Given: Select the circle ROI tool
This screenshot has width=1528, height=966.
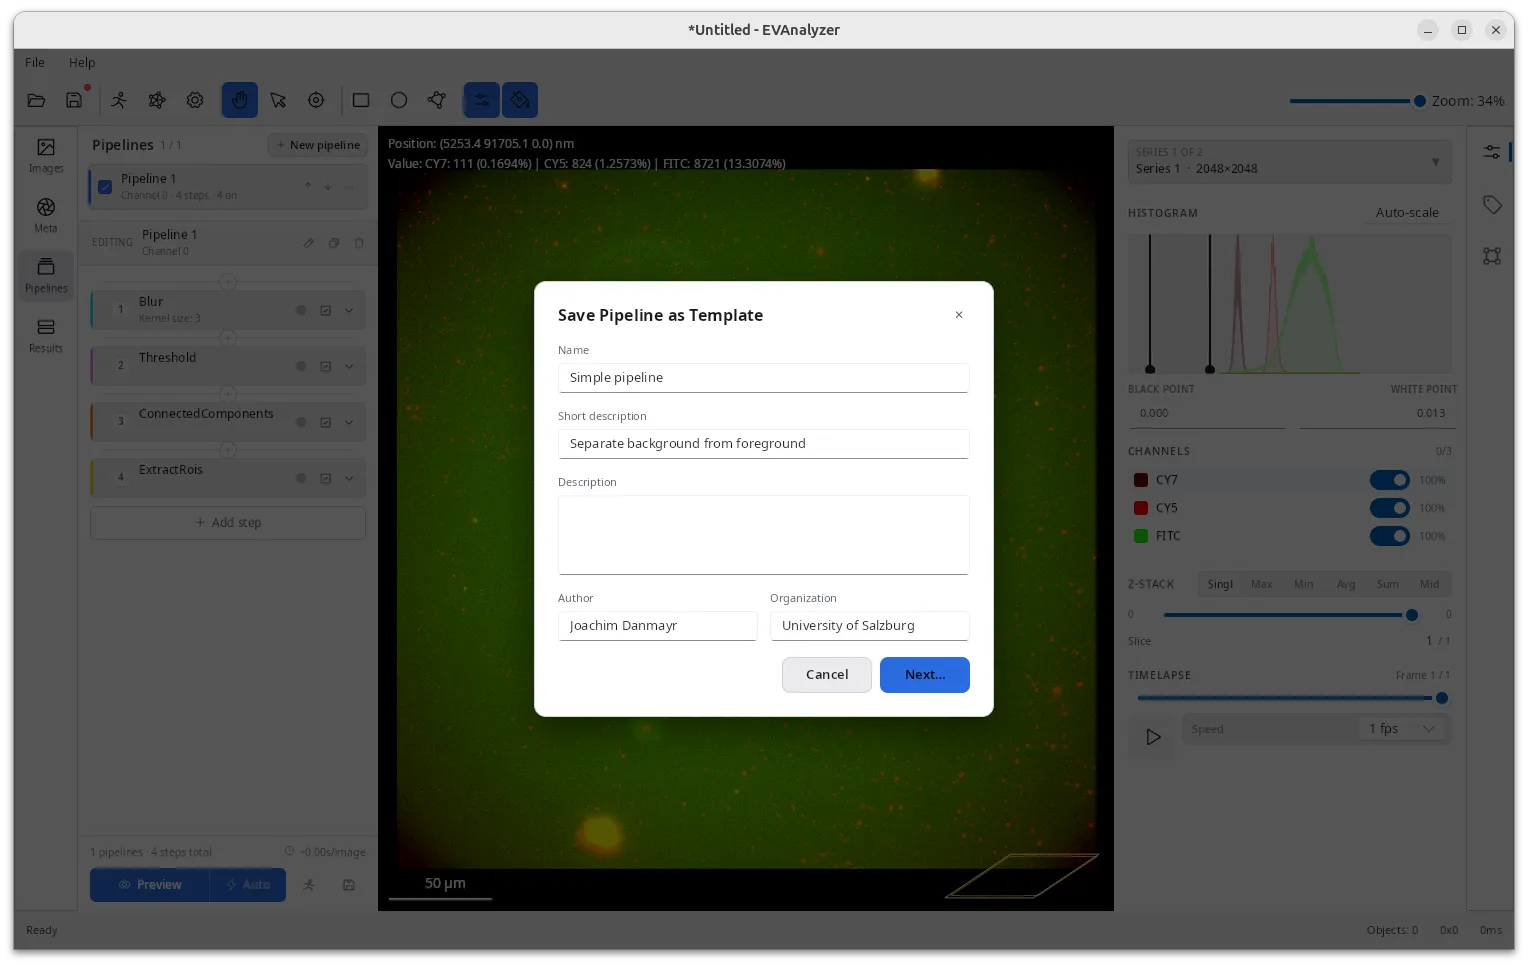Looking at the screenshot, I should click(399, 100).
